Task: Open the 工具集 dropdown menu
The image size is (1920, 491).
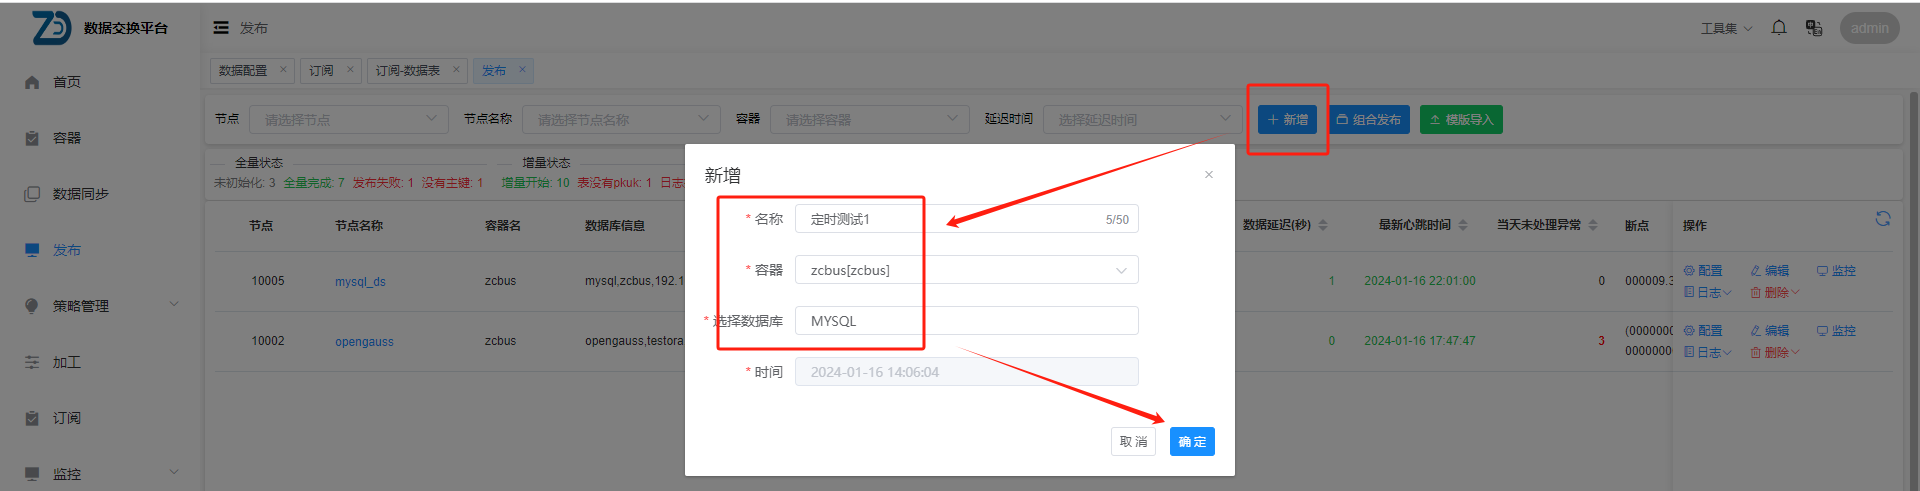Action: pos(1726,28)
